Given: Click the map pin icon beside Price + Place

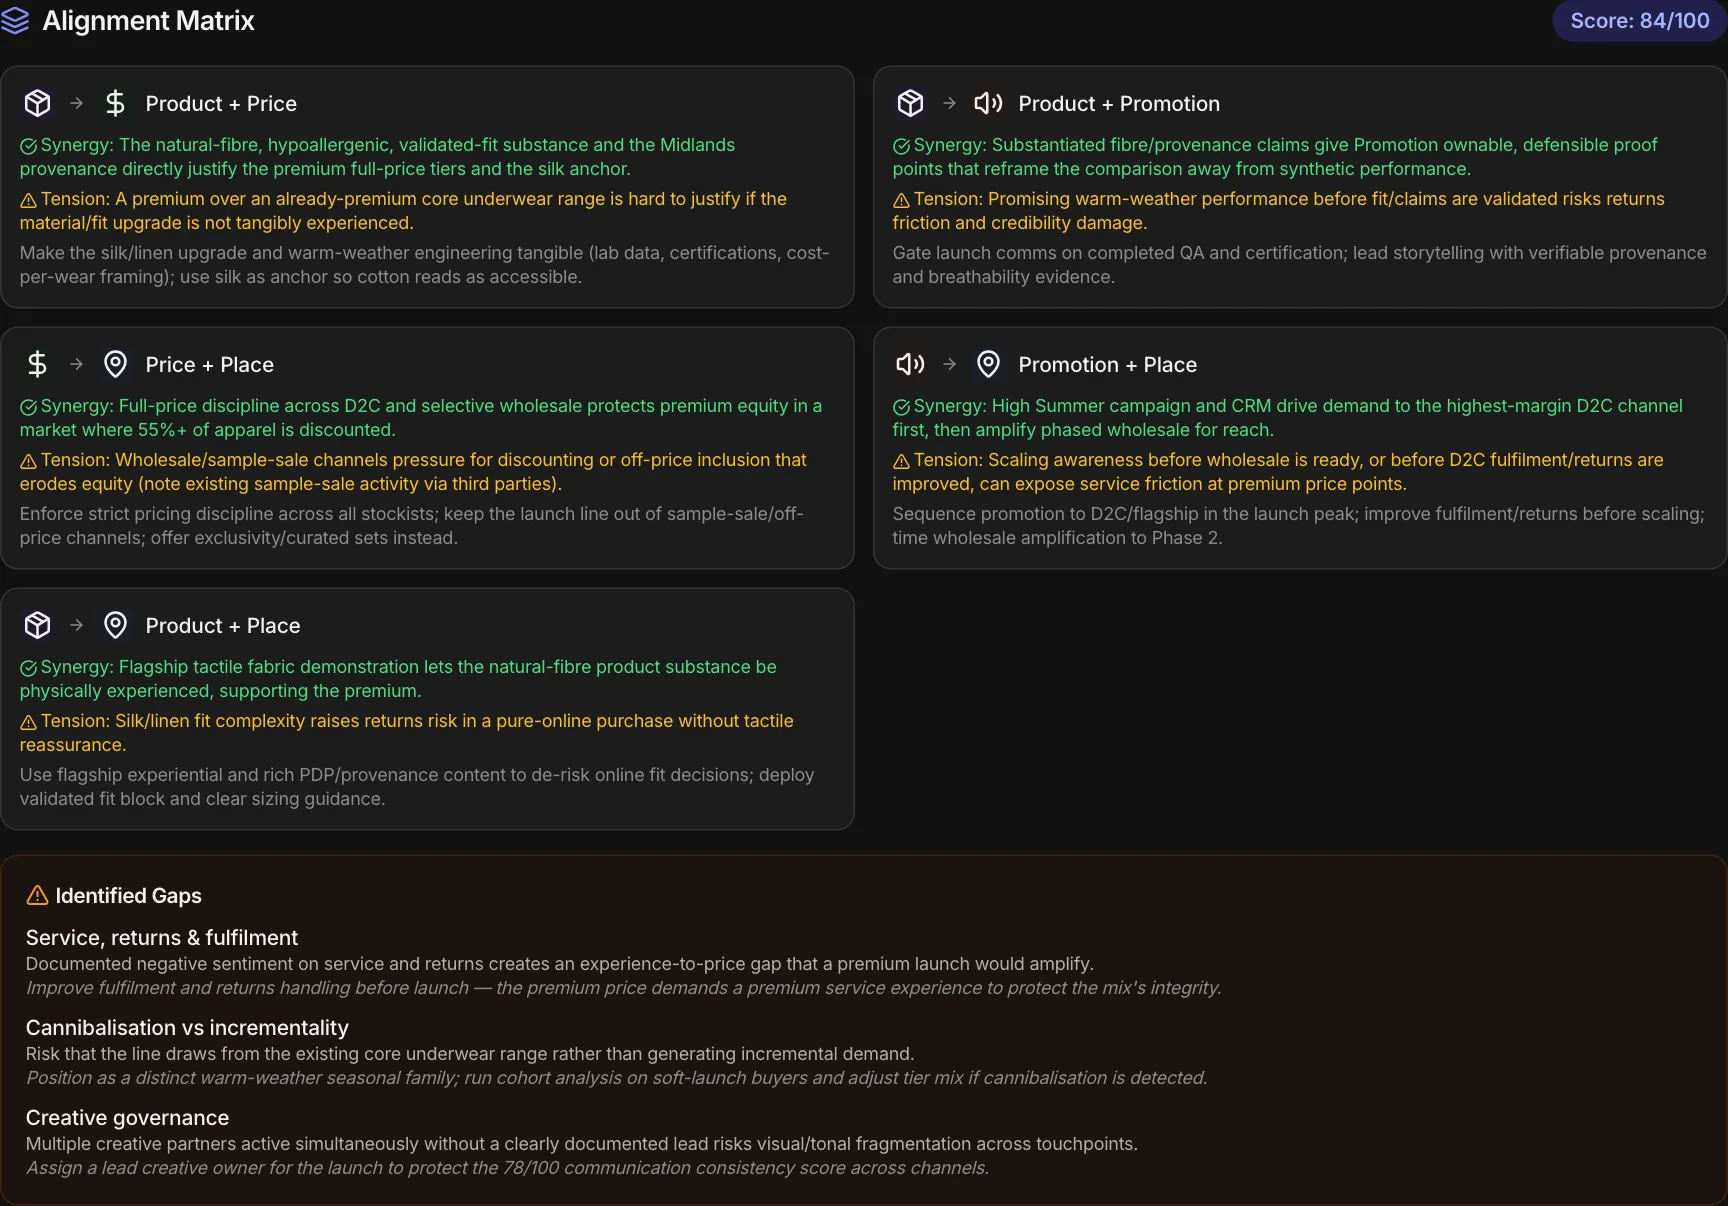Looking at the screenshot, I should pos(116,364).
